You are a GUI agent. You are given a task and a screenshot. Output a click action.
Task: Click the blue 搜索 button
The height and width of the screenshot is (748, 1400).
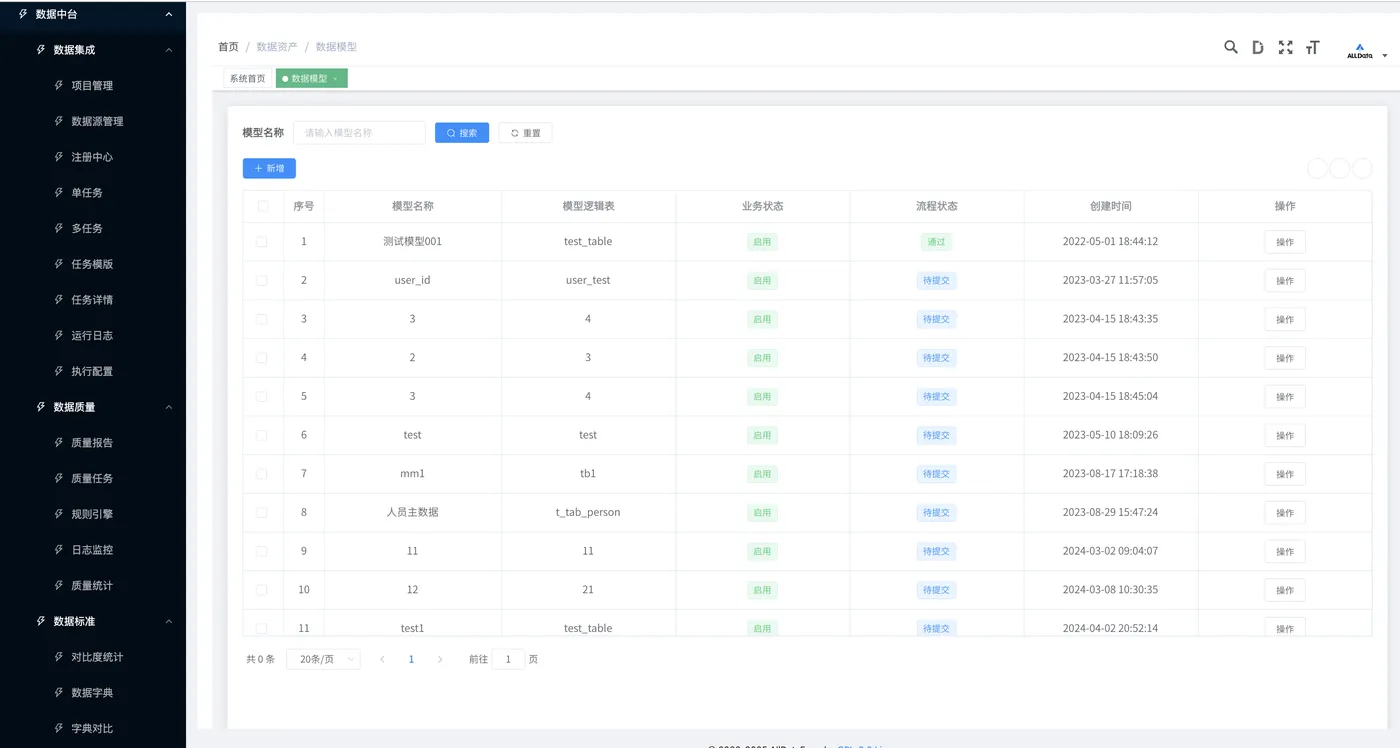[462, 133]
